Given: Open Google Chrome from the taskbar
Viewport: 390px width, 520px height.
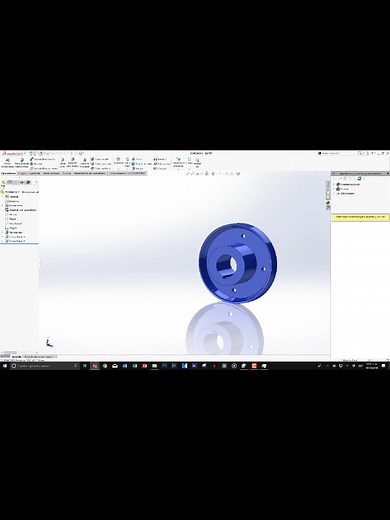Looking at the screenshot, I should tap(105, 366).
